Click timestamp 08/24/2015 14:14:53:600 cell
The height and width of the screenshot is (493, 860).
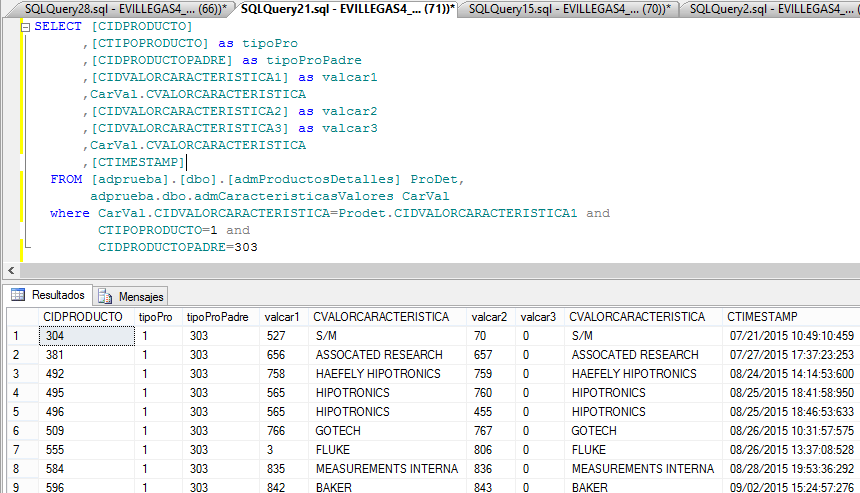pos(791,374)
